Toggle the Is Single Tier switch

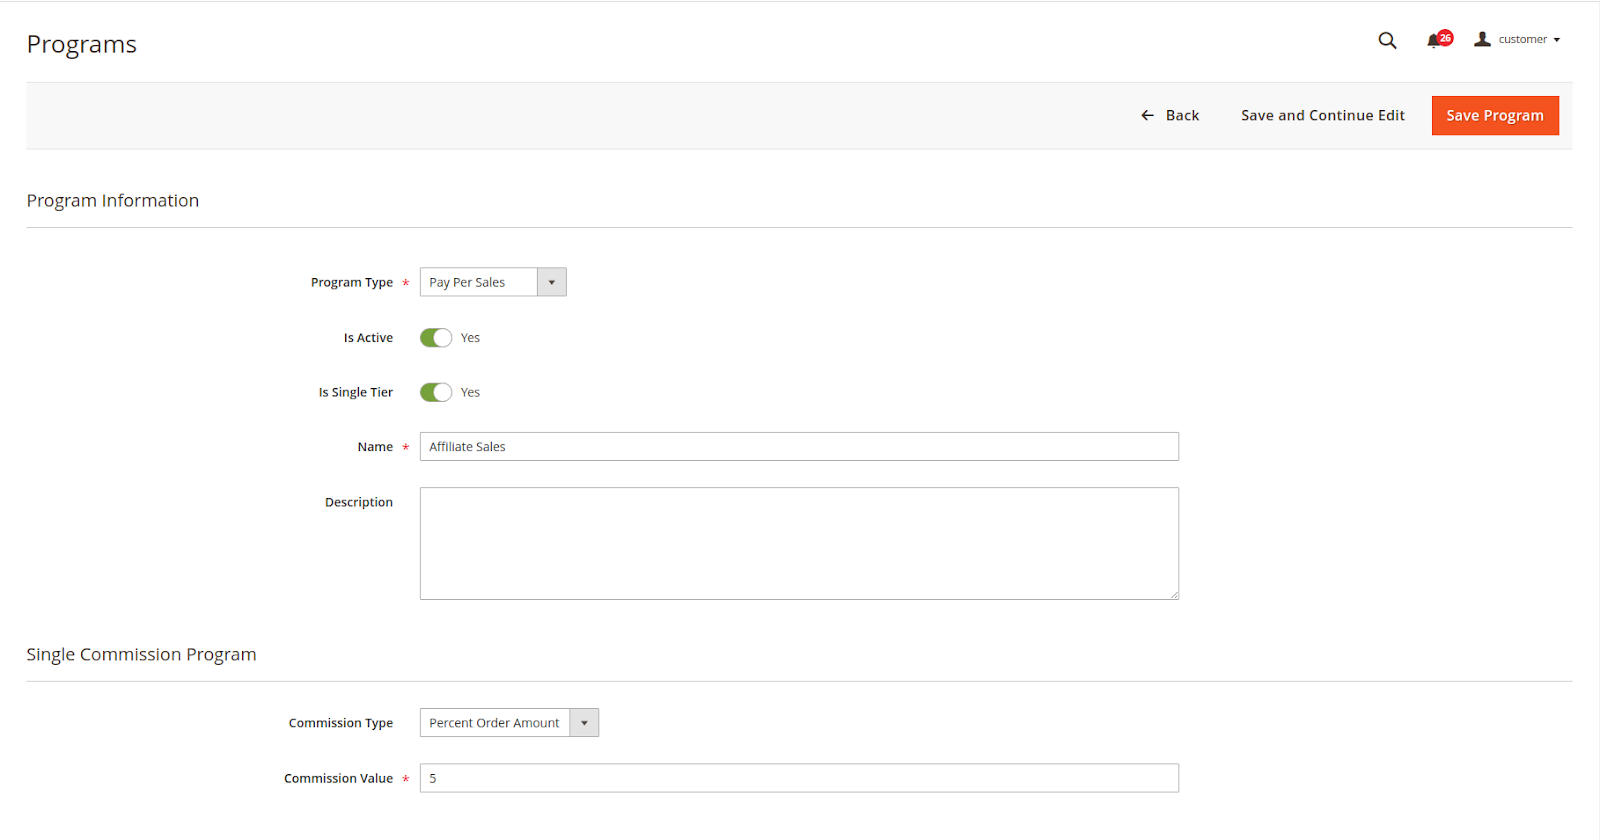[436, 392]
